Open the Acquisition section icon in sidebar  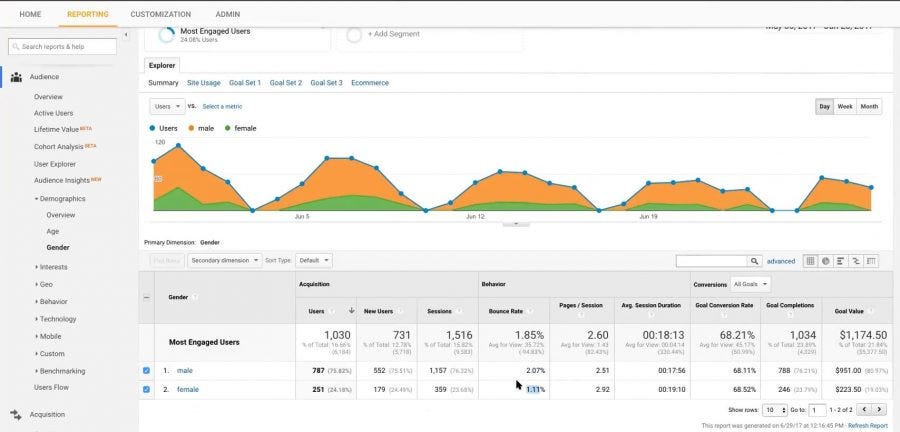pos(16,414)
